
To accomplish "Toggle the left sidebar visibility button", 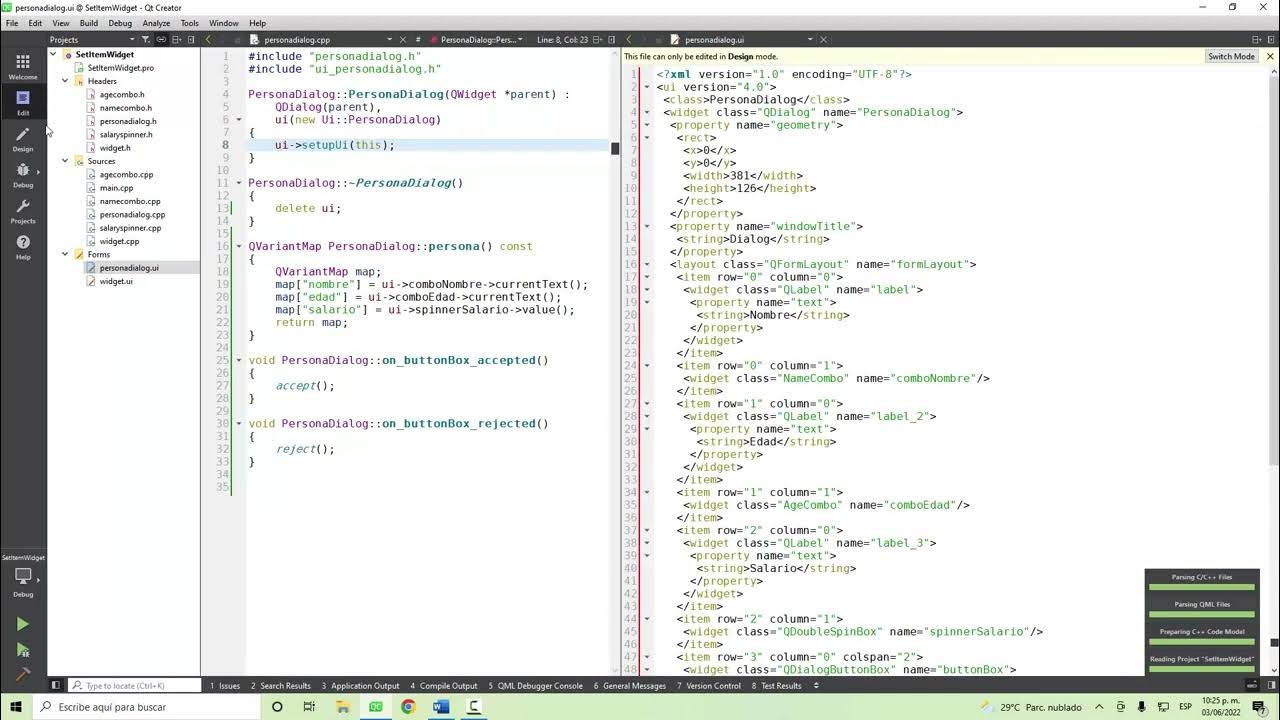I will (x=56, y=686).
